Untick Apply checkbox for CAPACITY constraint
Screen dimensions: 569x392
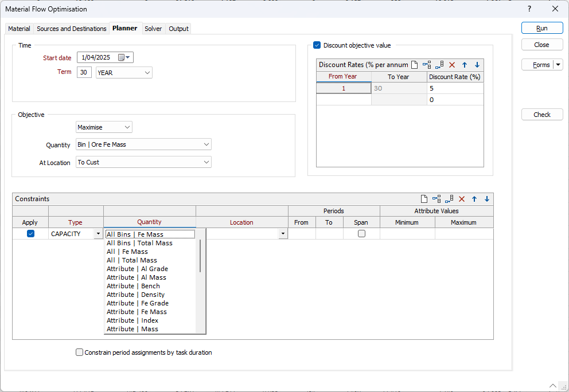point(31,233)
